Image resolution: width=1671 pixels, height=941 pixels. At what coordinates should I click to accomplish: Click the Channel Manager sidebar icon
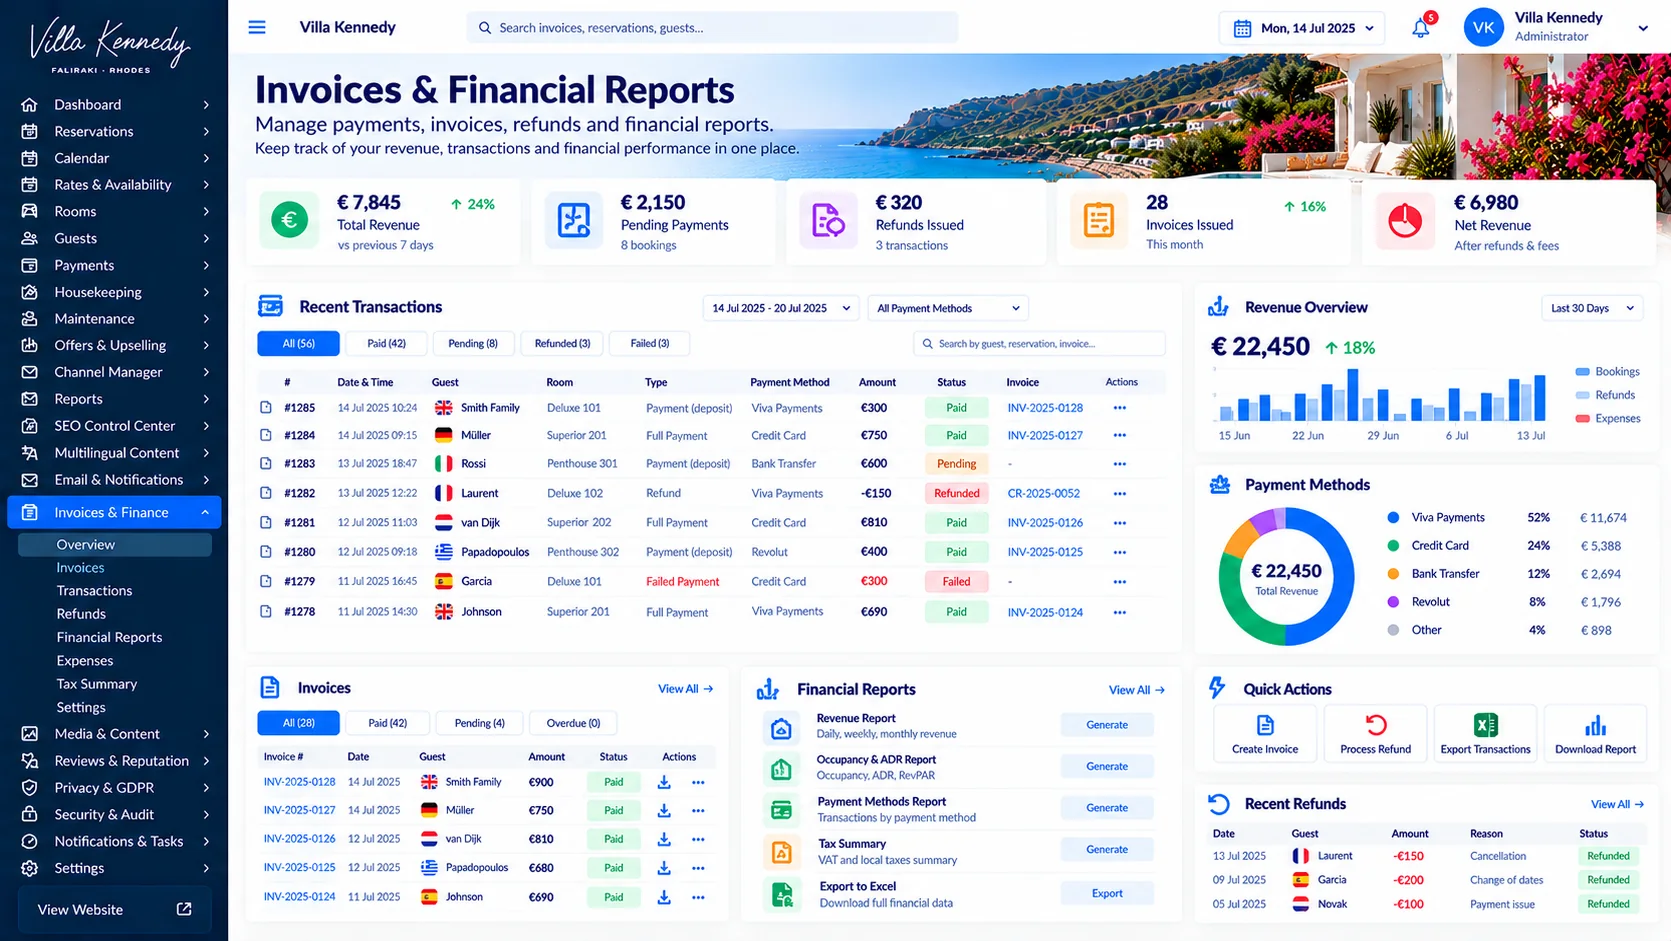tap(30, 372)
